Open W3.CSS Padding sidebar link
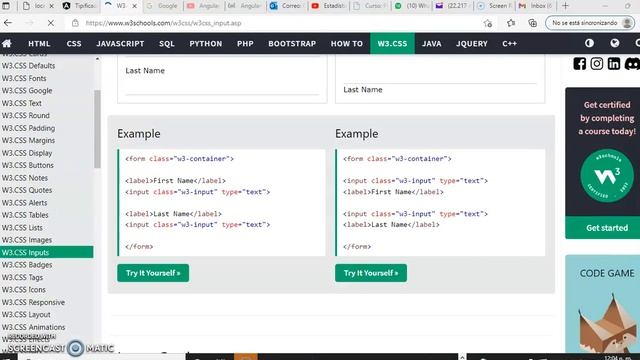Viewport: 640px width, 360px height. coord(28,128)
